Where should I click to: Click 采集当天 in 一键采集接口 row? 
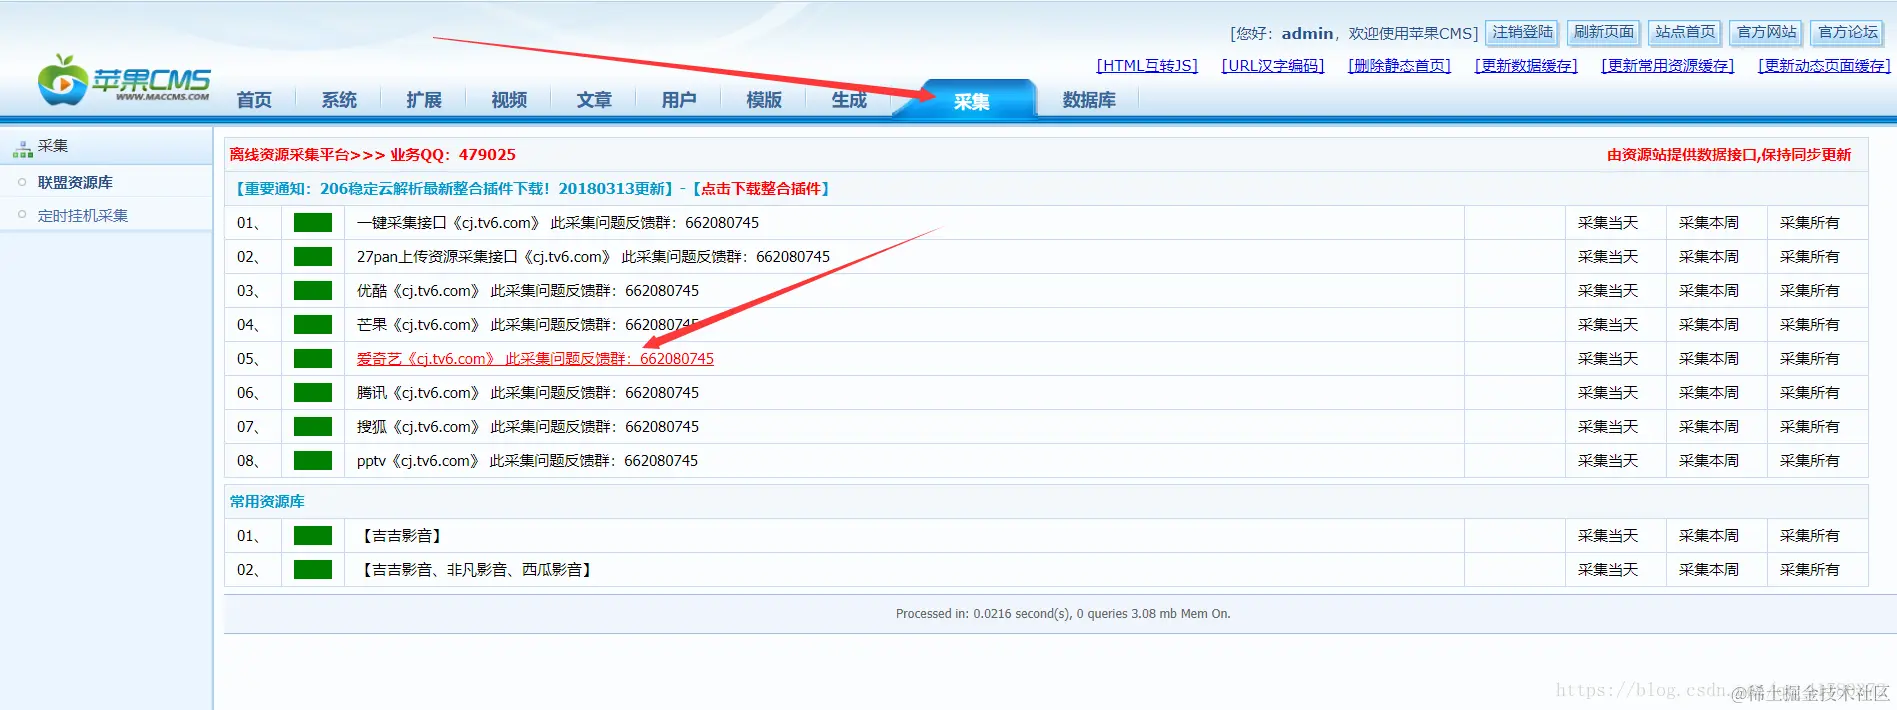point(1608,222)
